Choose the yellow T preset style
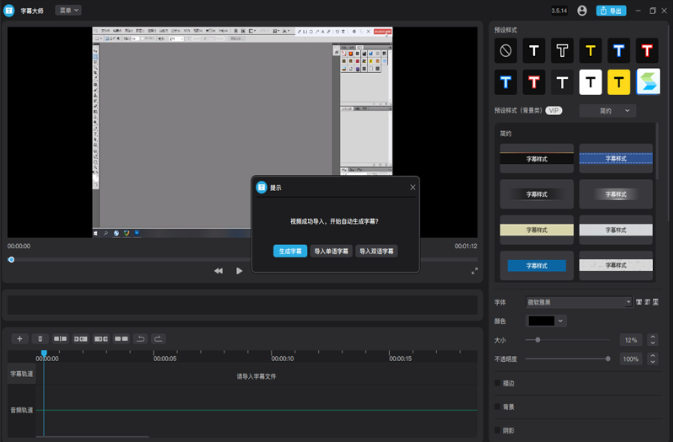The image size is (673, 442). point(591,50)
